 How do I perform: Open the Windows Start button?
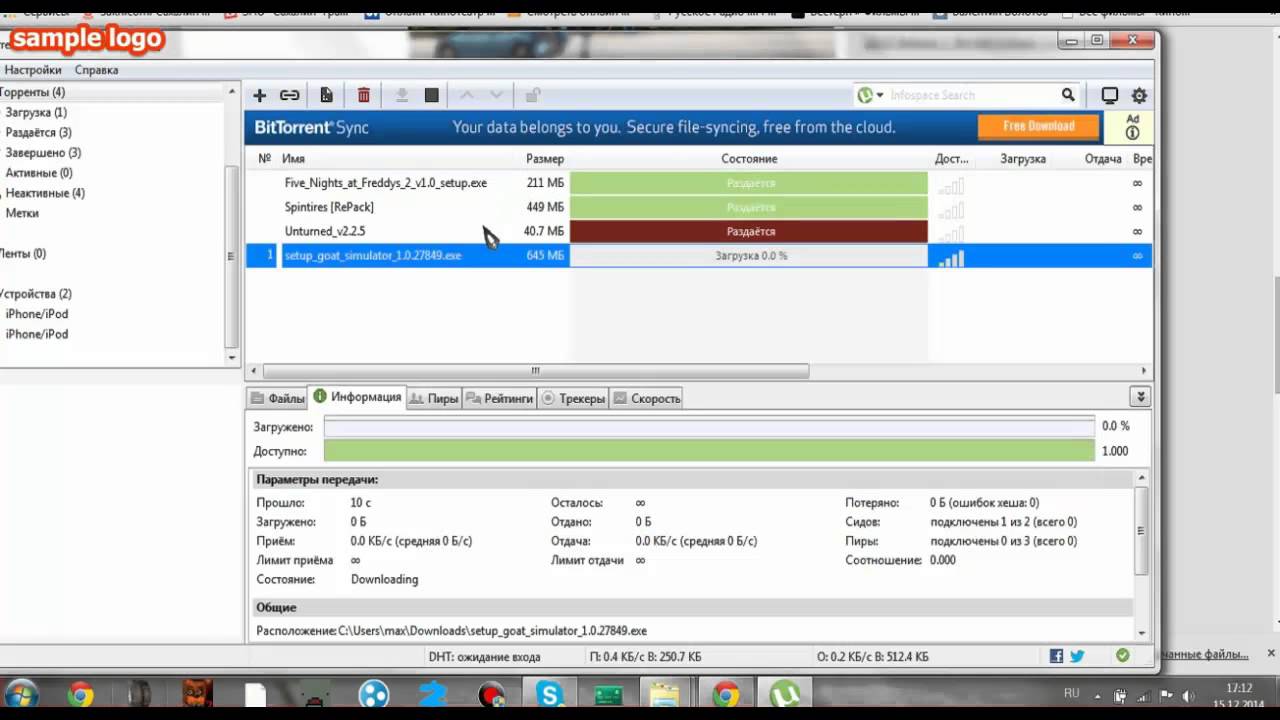click(21, 695)
